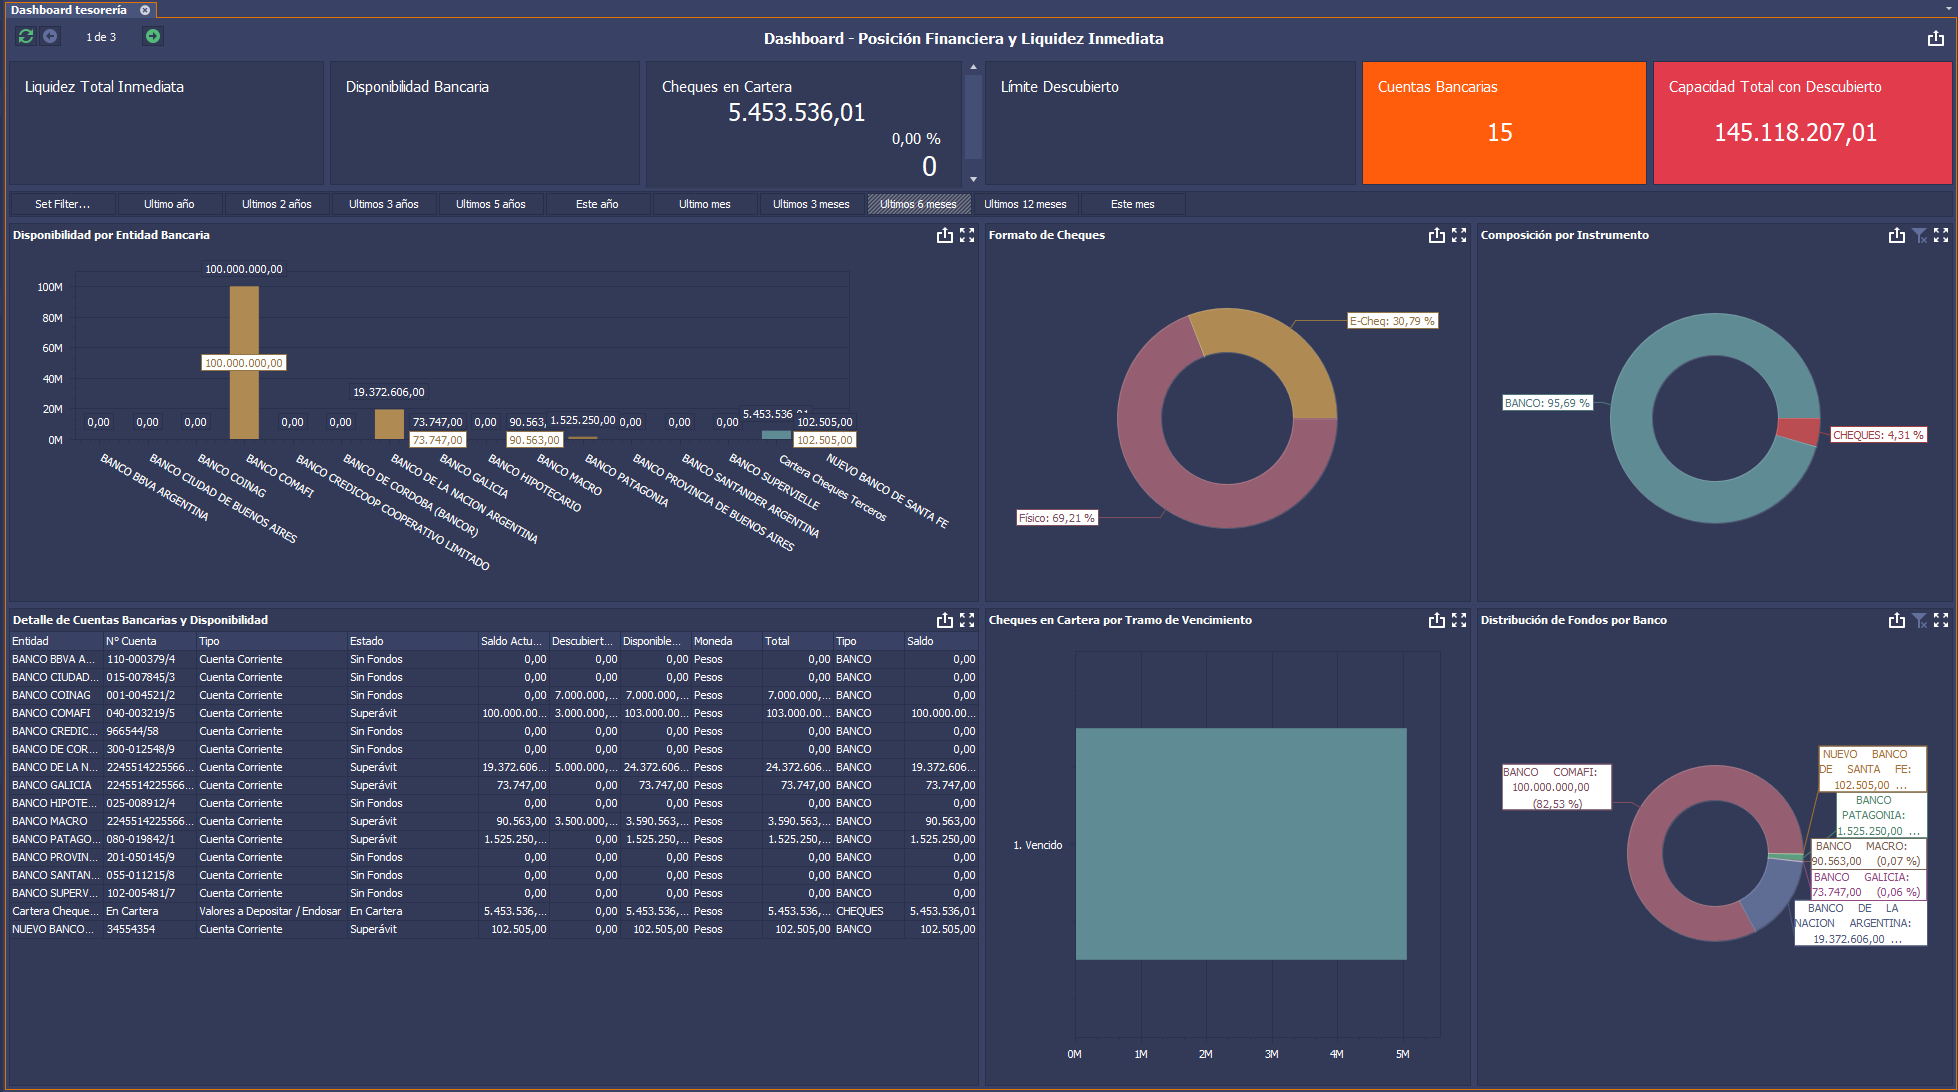Select the Ultimo año filter
The image size is (1958, 1092).
point(169,204)
